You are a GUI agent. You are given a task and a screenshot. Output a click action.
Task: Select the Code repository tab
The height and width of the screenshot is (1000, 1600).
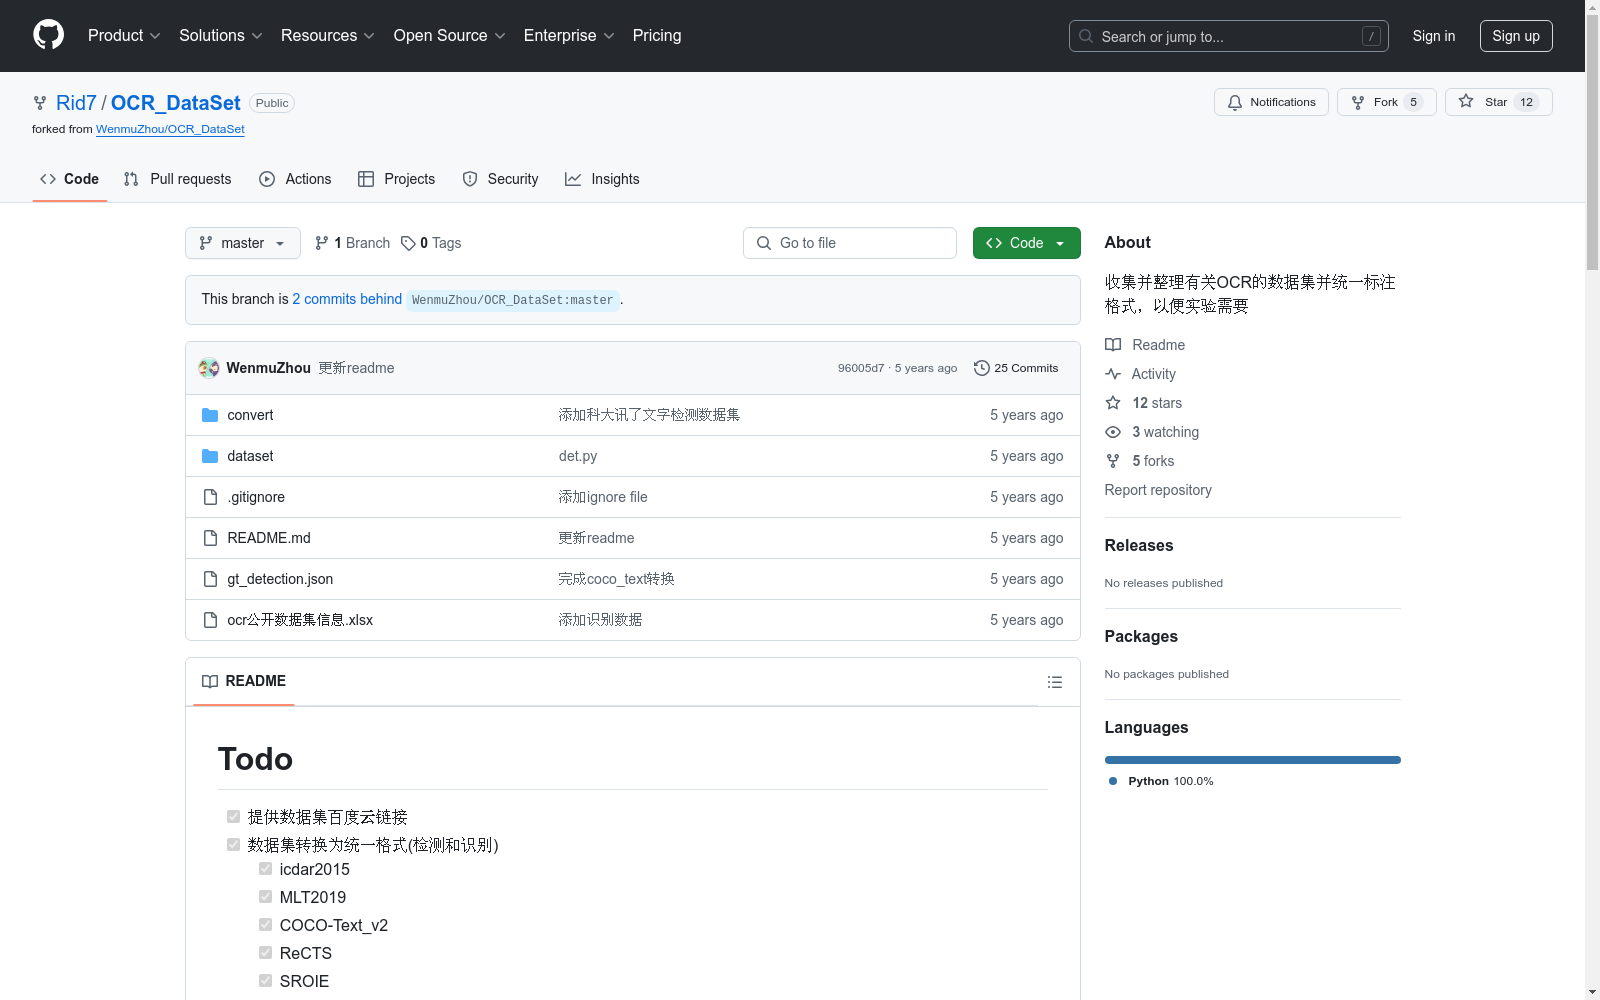[70, 179]
